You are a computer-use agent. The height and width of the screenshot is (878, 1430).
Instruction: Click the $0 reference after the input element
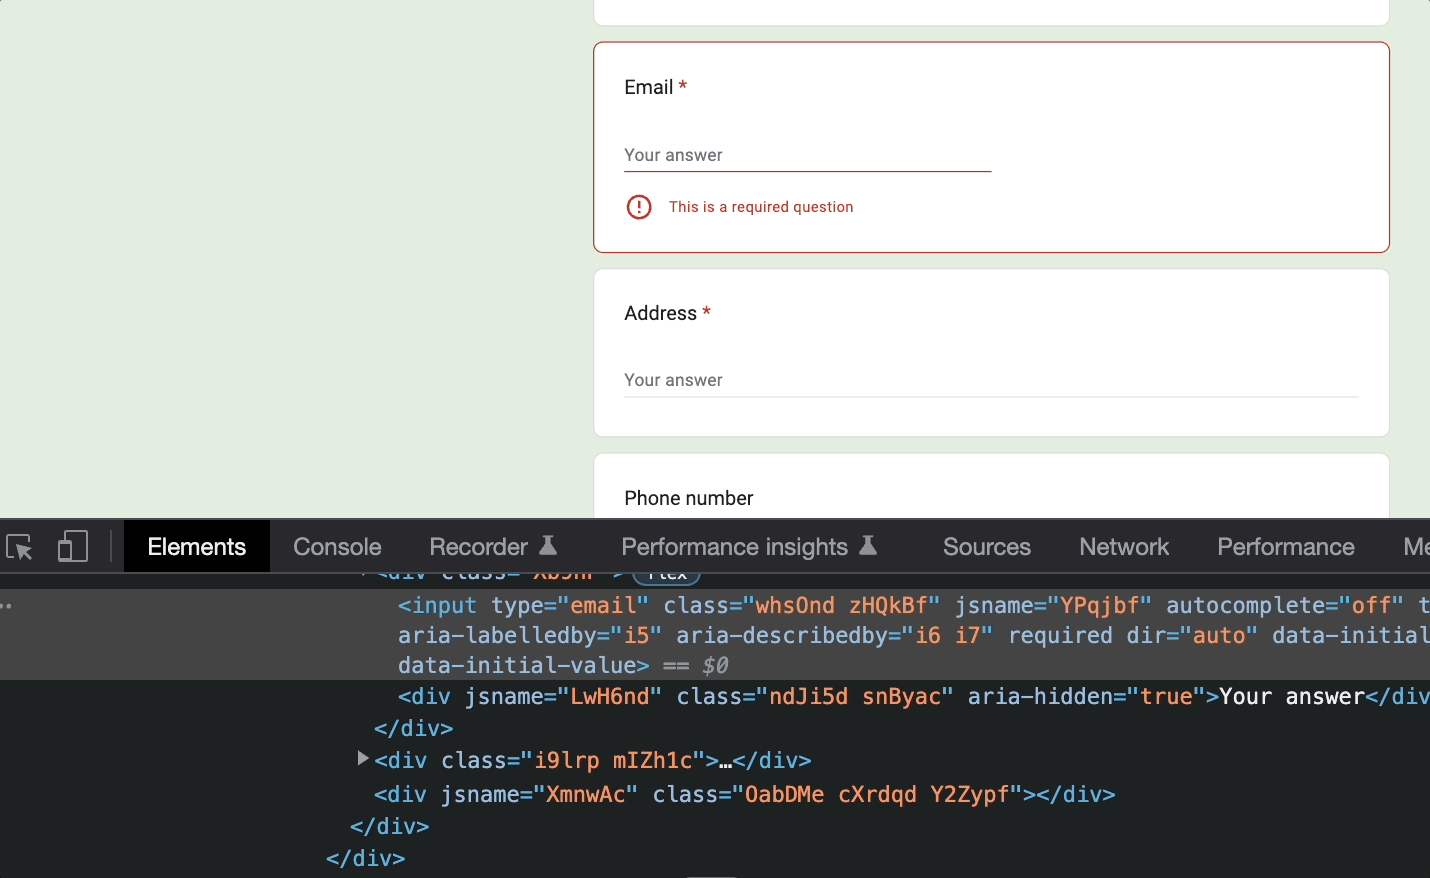[713, 664]
